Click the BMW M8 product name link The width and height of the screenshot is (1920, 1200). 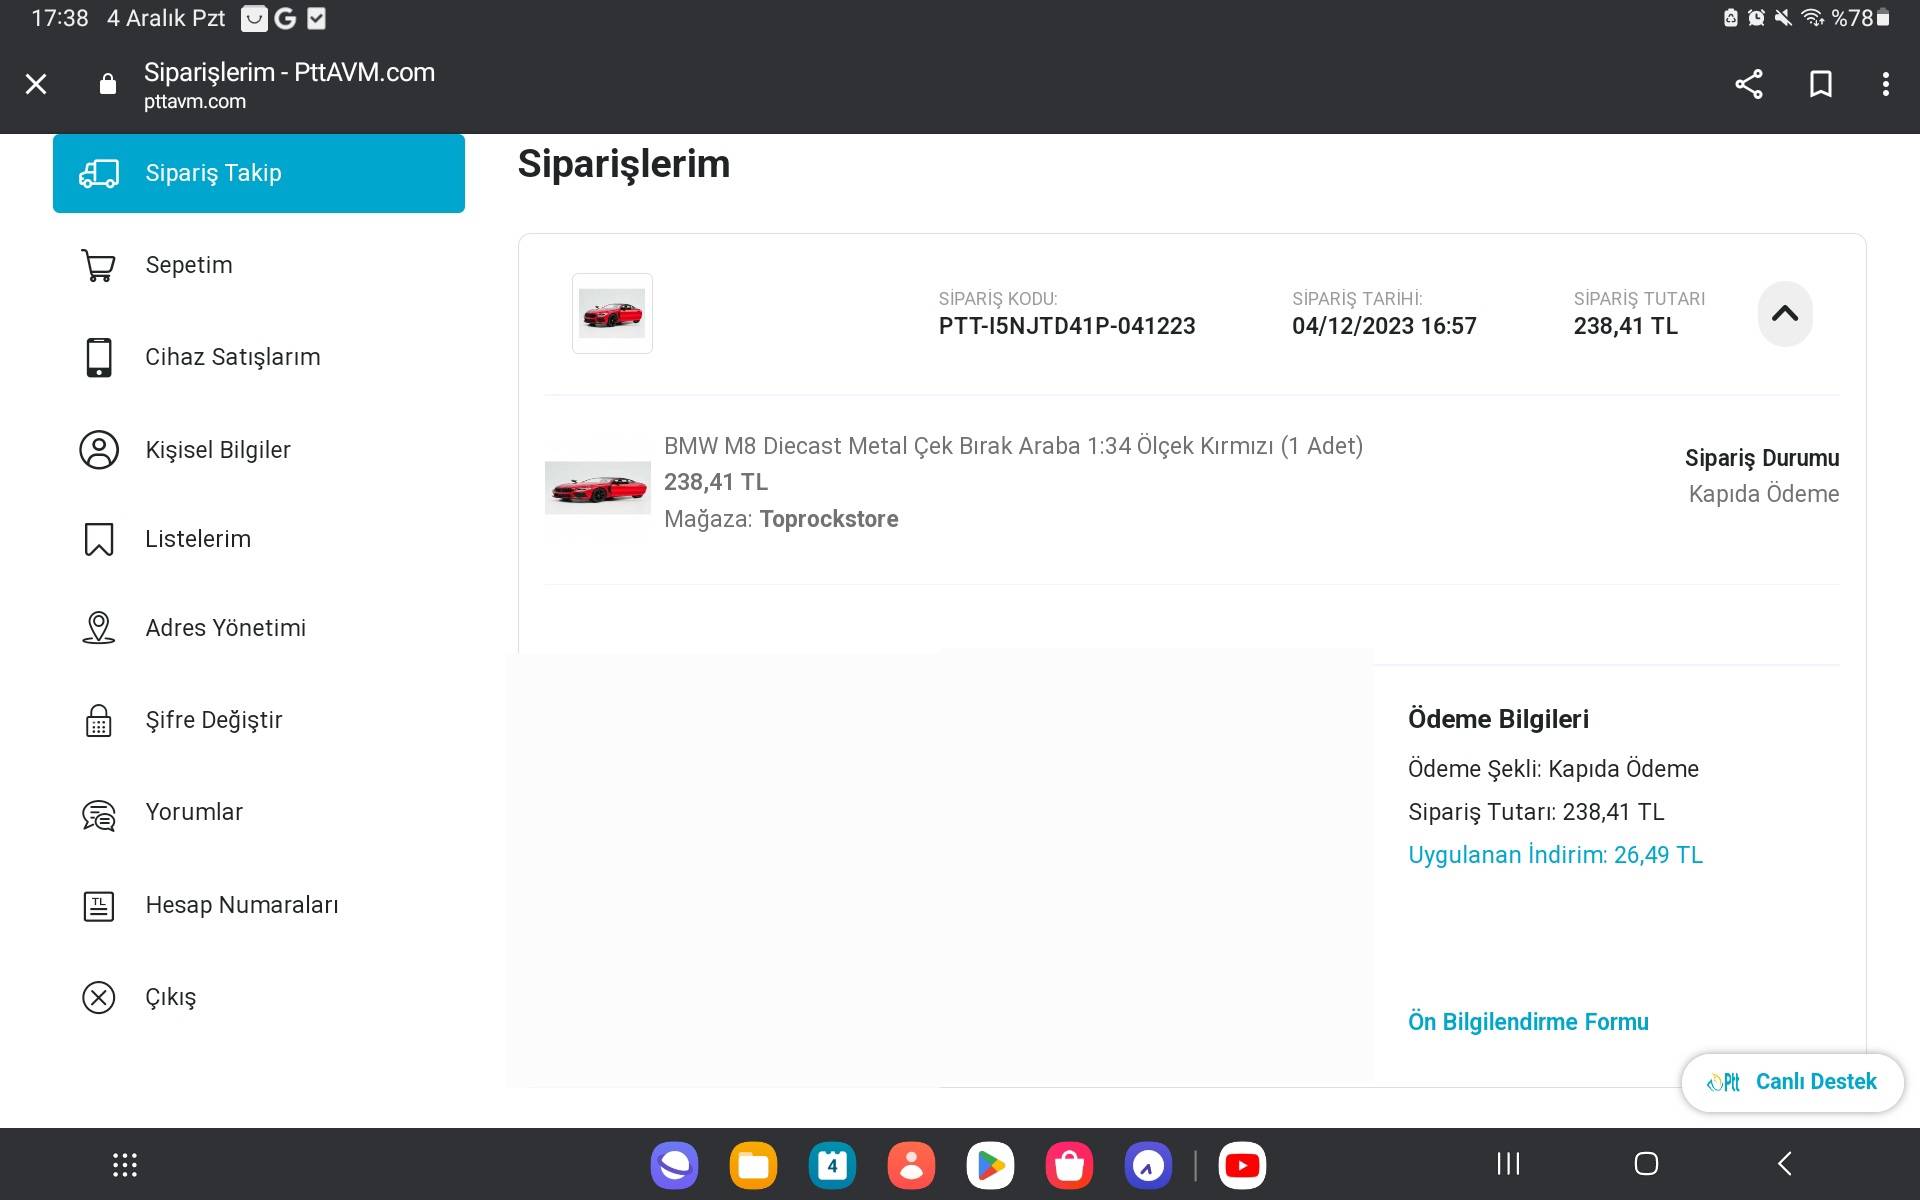(1012, 446)
